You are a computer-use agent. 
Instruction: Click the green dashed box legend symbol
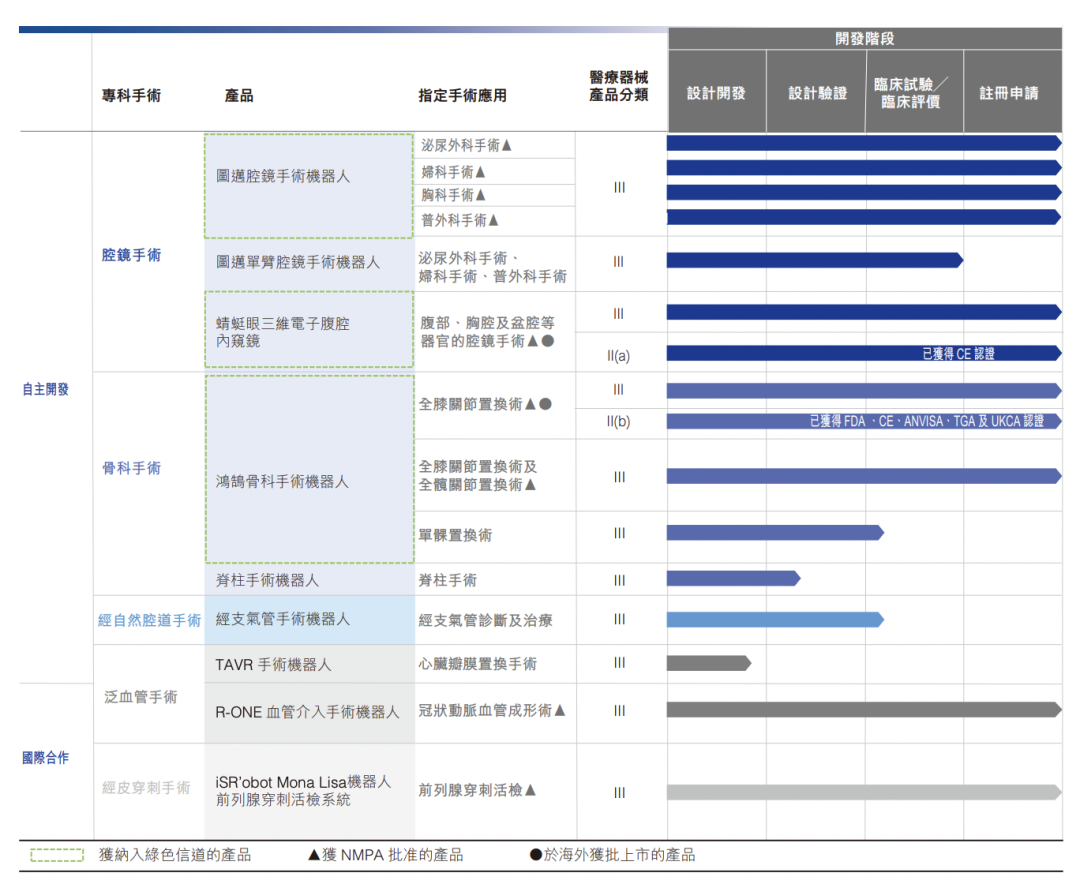tap(57, 855)
